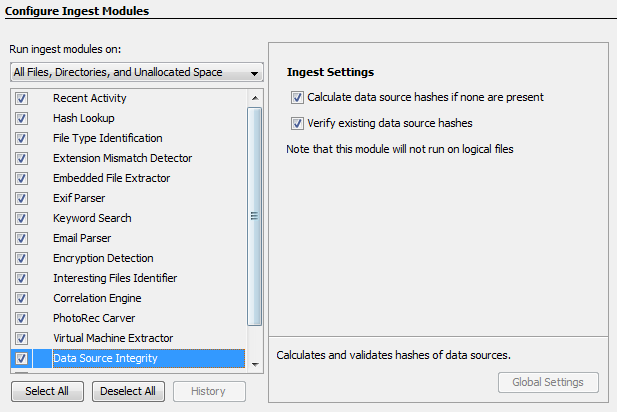Select the File Type Identification module

tap(107, 138)
